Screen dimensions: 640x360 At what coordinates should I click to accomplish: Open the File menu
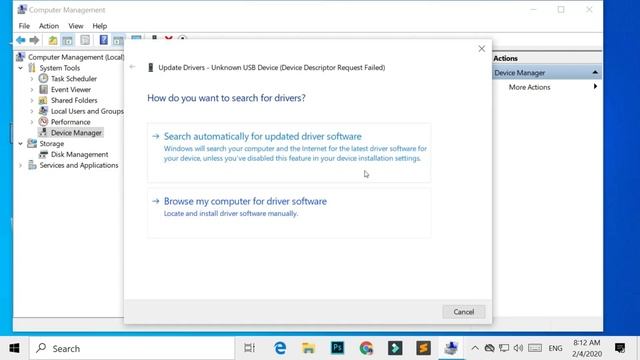24,26
